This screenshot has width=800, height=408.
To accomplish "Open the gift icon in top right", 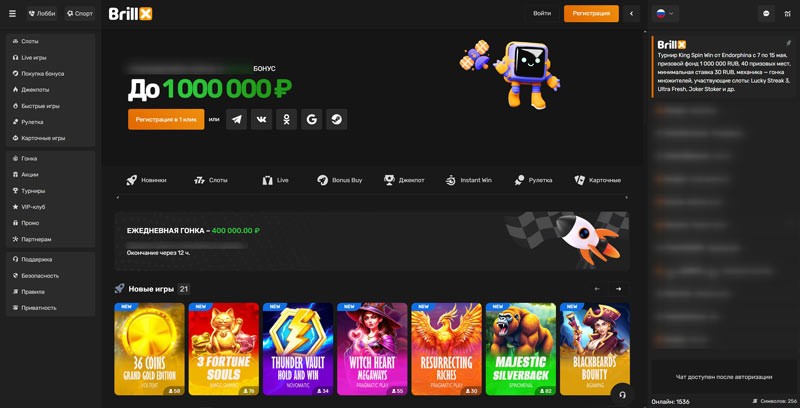I will coord(787,14).
